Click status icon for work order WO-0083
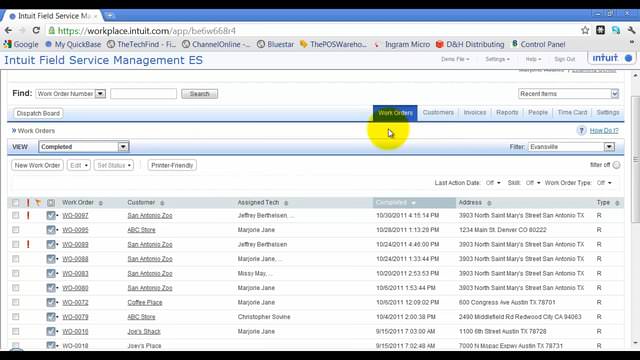640x360 pixels. 51,273
